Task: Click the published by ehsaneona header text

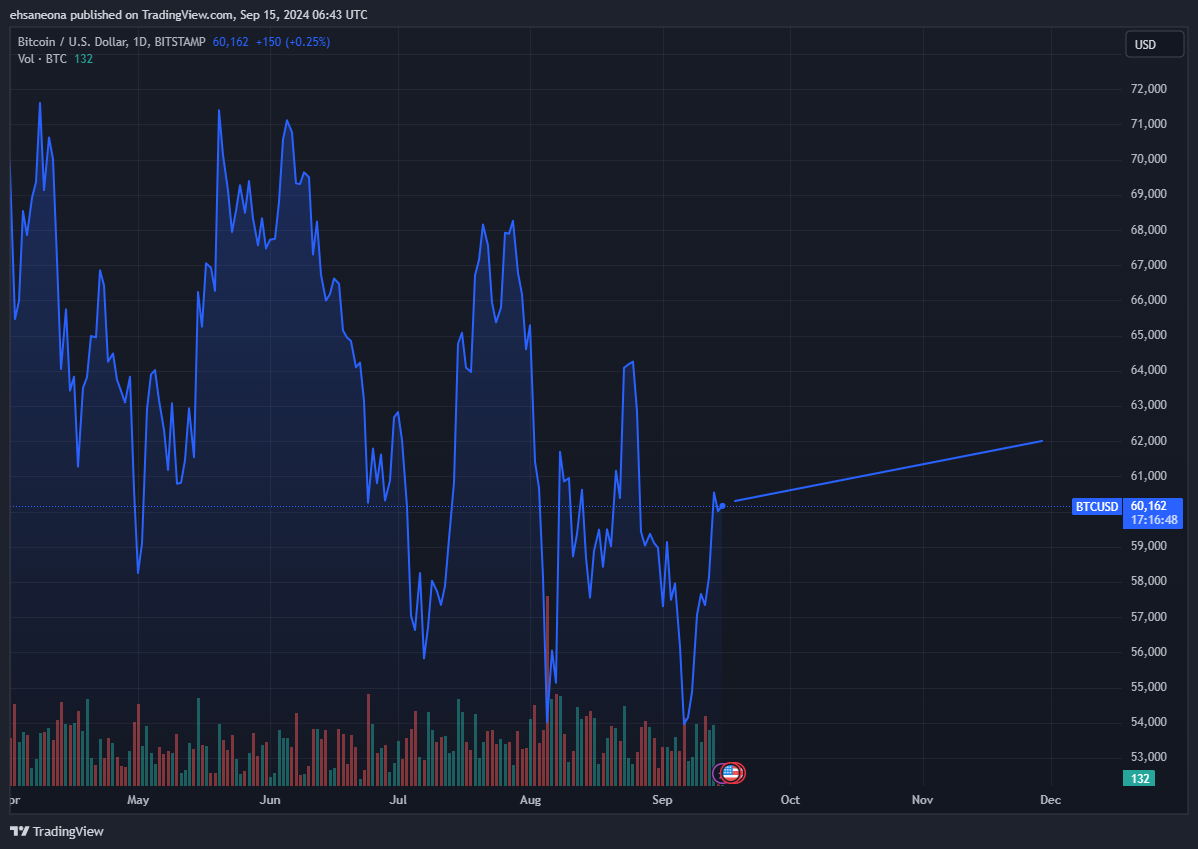Action: point(189,15)
